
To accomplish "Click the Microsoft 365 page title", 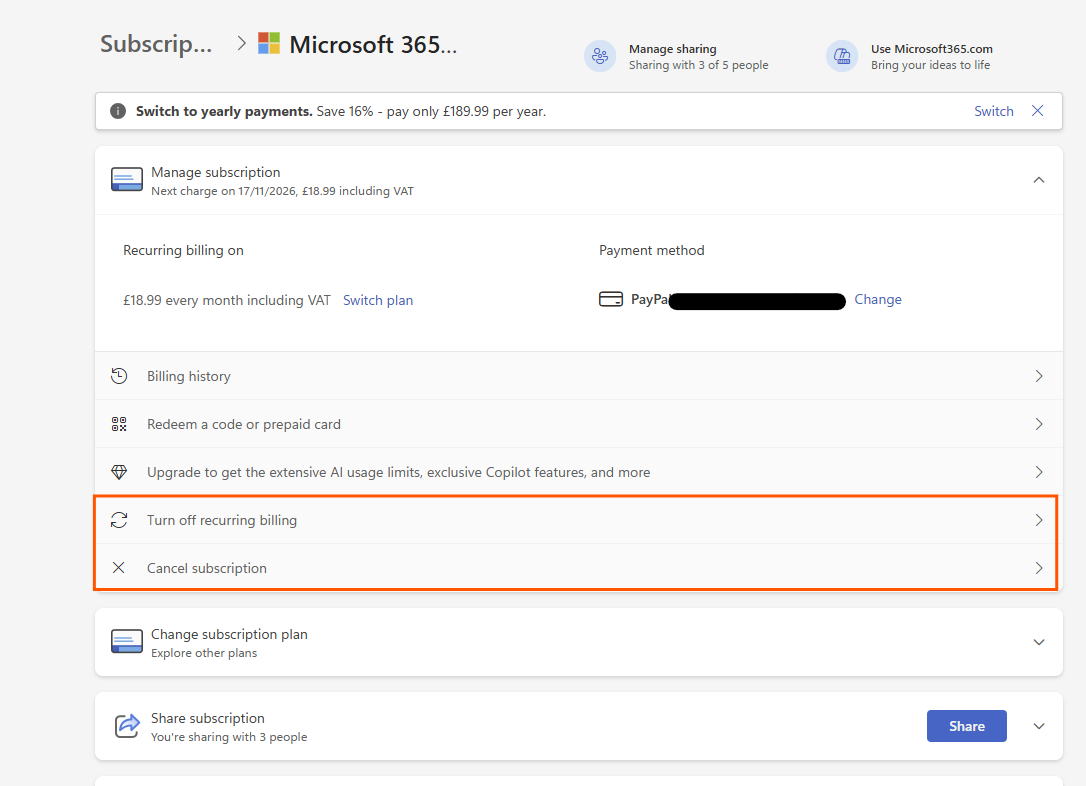I will point(373,44).
